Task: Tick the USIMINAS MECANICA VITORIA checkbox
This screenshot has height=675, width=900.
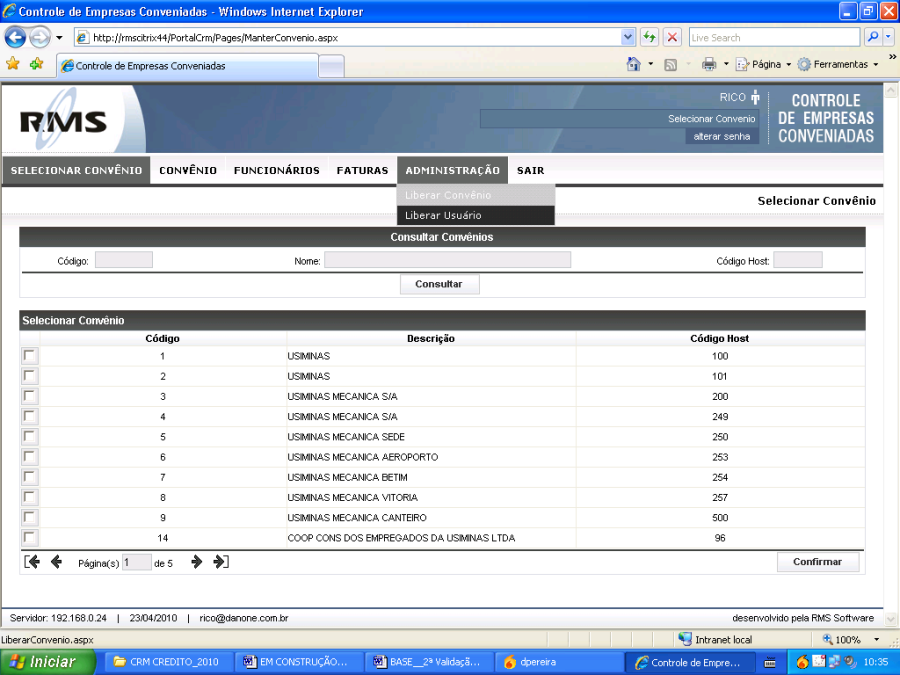Action: 29,497
